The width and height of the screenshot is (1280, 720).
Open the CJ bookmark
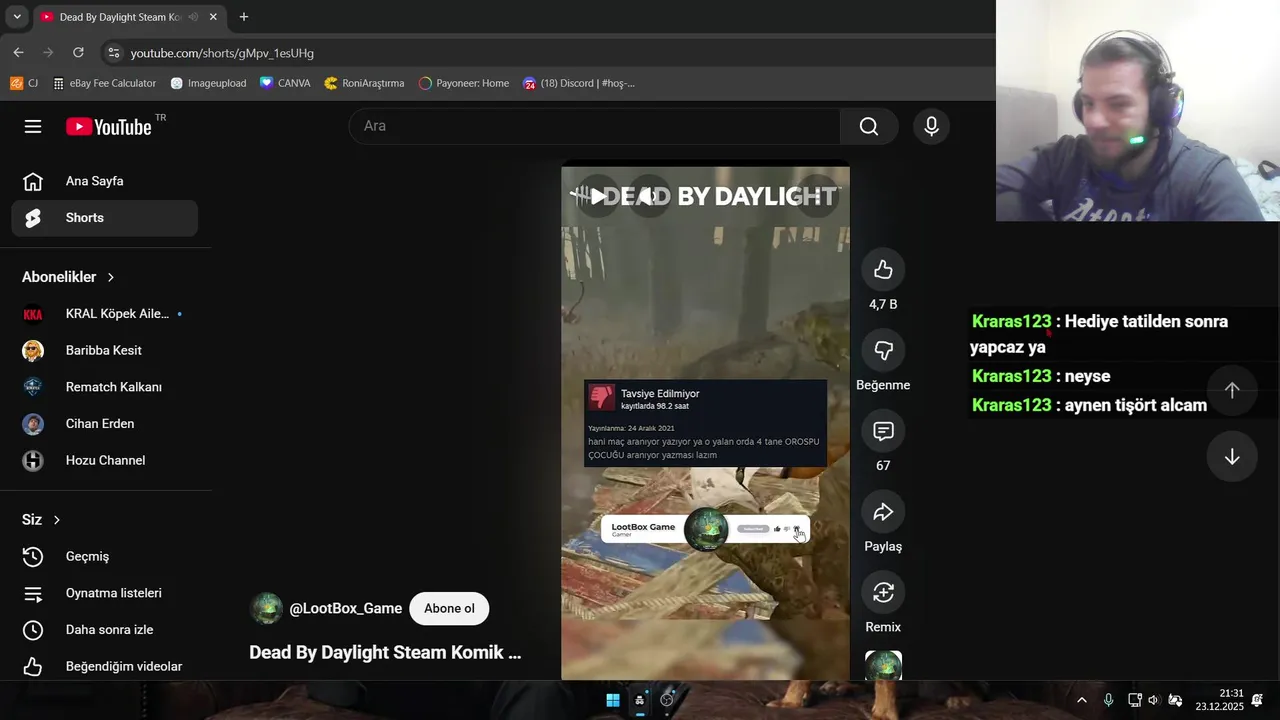coord(24,83)
